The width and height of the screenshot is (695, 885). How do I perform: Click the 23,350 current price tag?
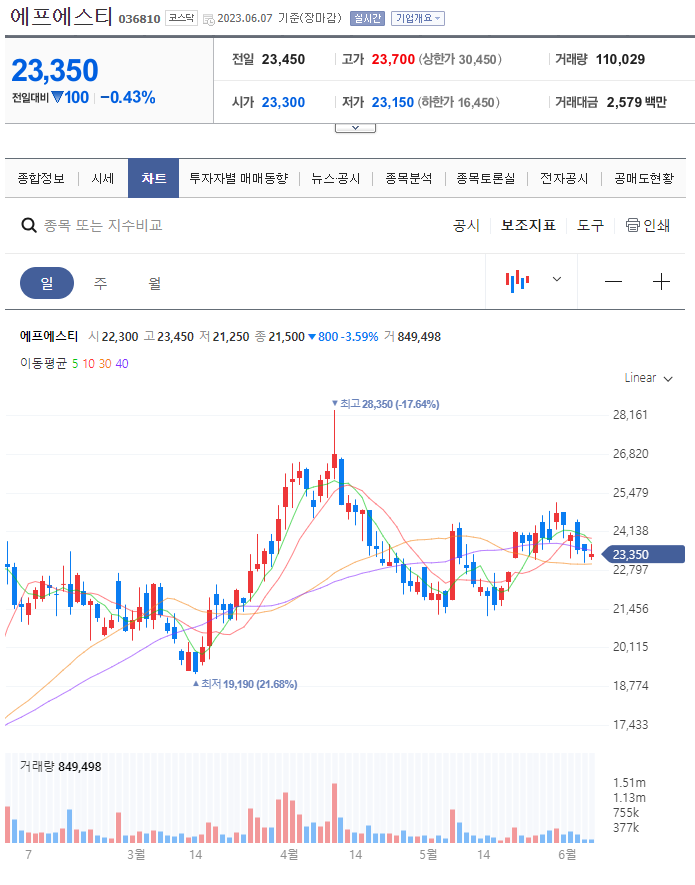[642, 554]
